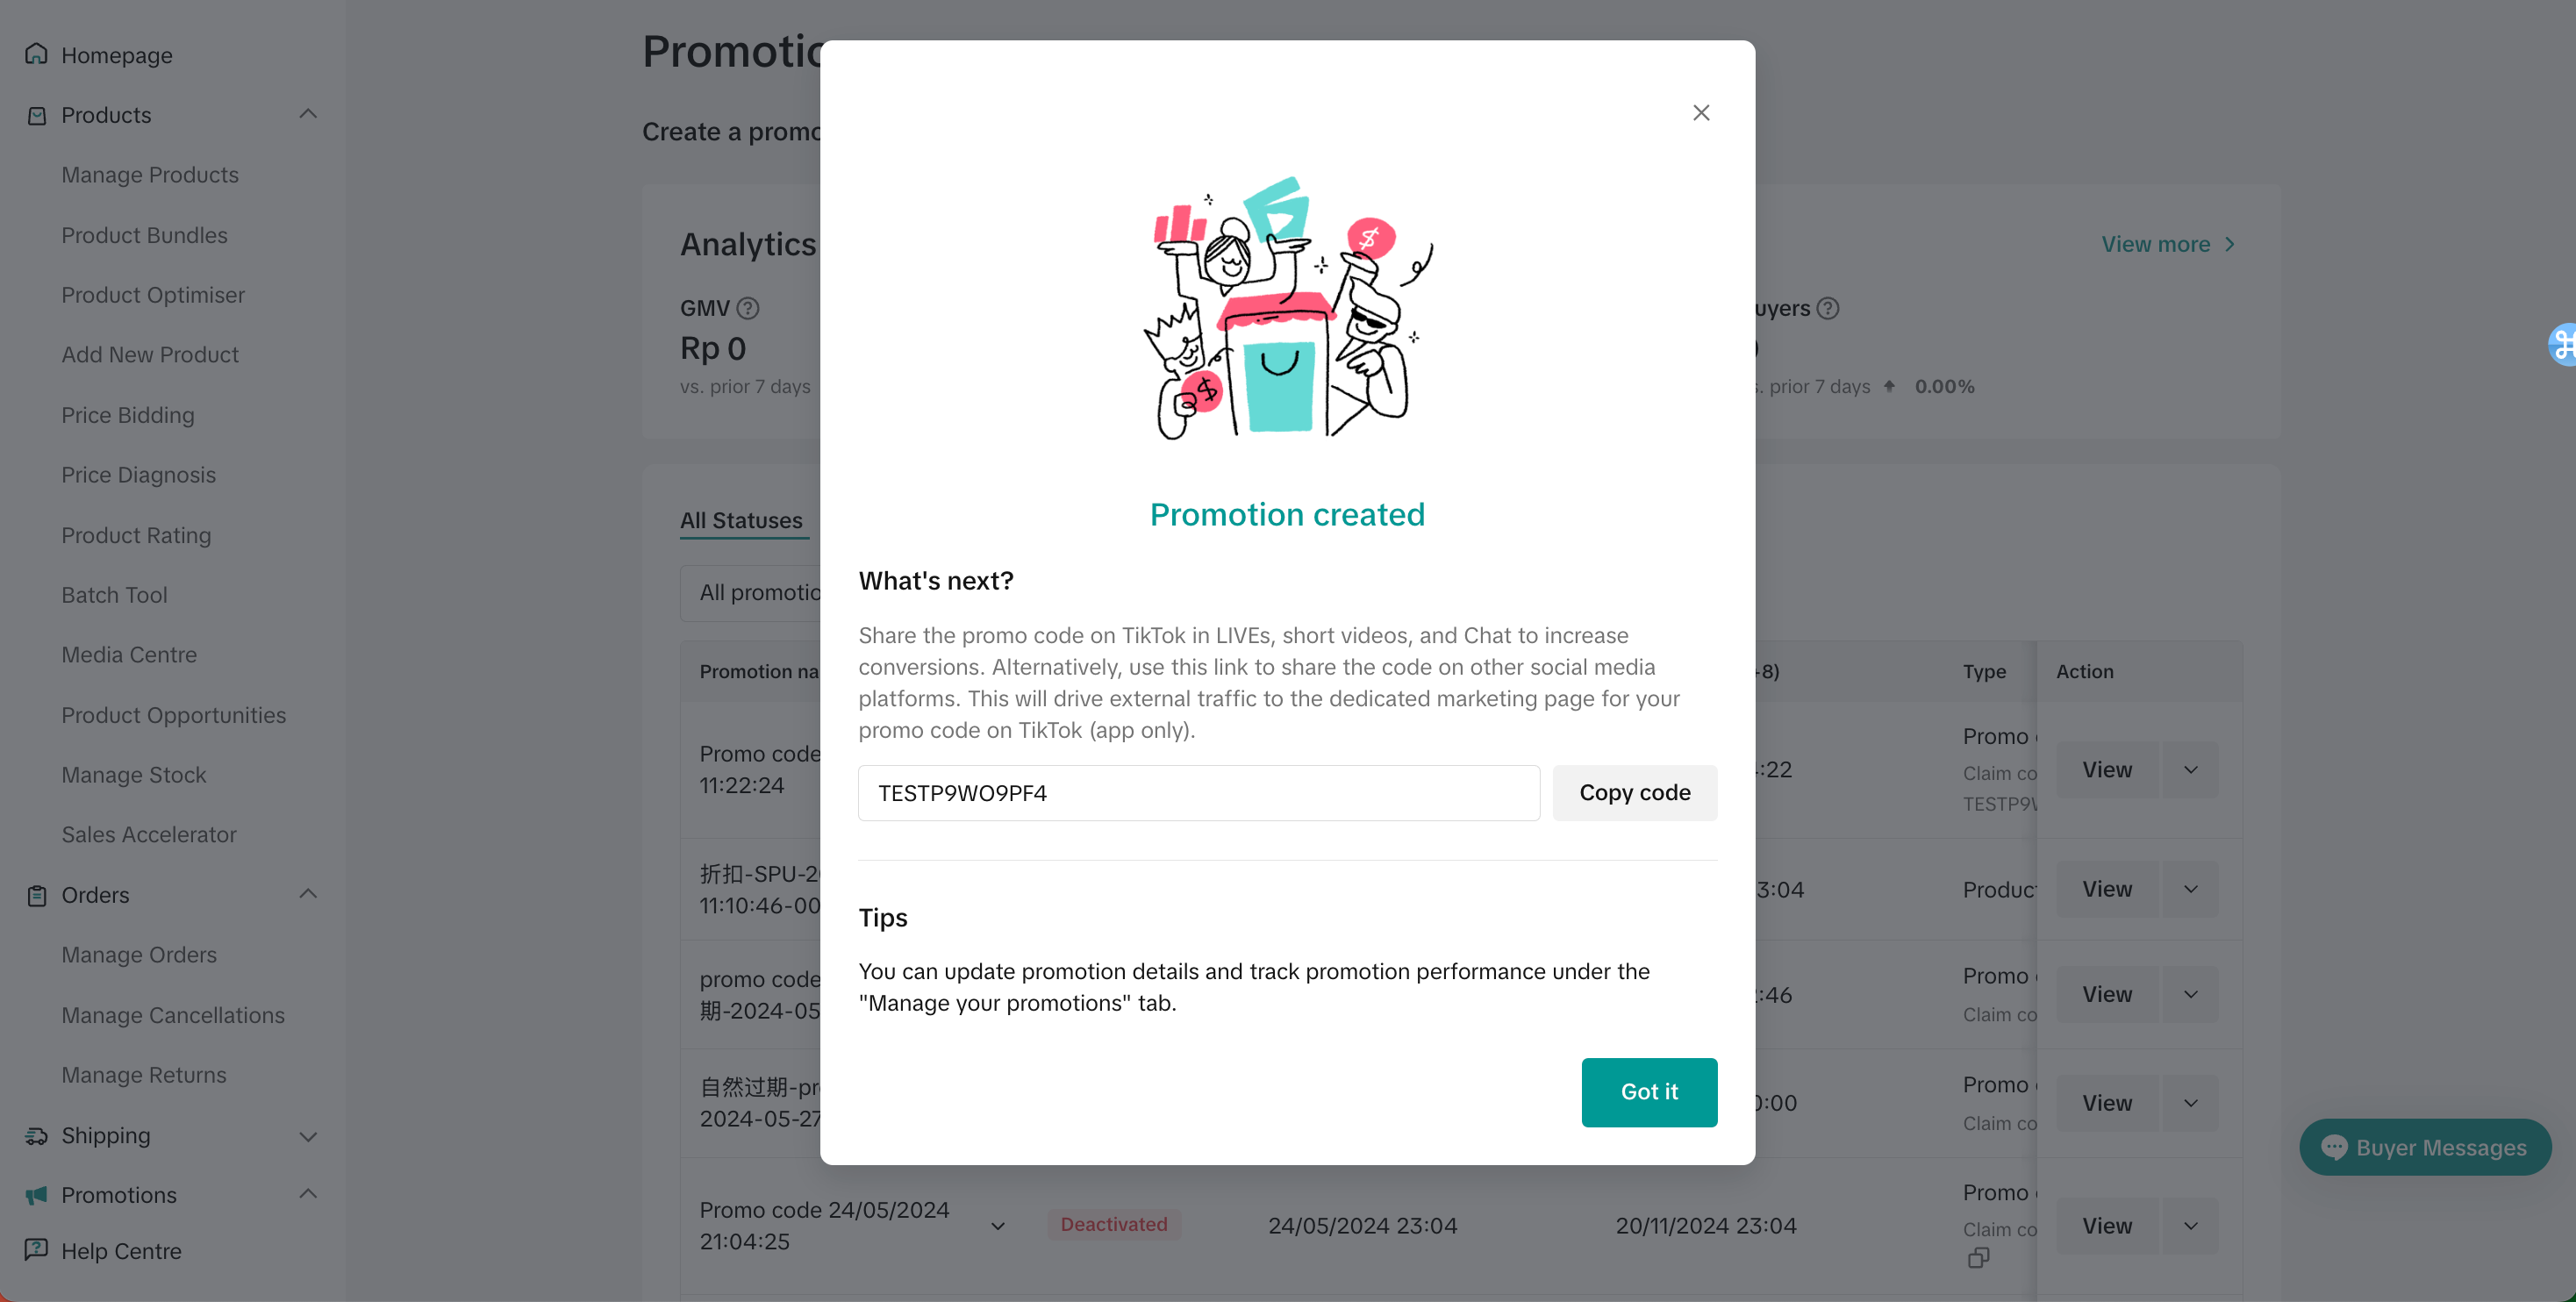The image size is (2576, 1302).
Task: Click the Orders clipboard icon
Action: click(x=36, y=895)
